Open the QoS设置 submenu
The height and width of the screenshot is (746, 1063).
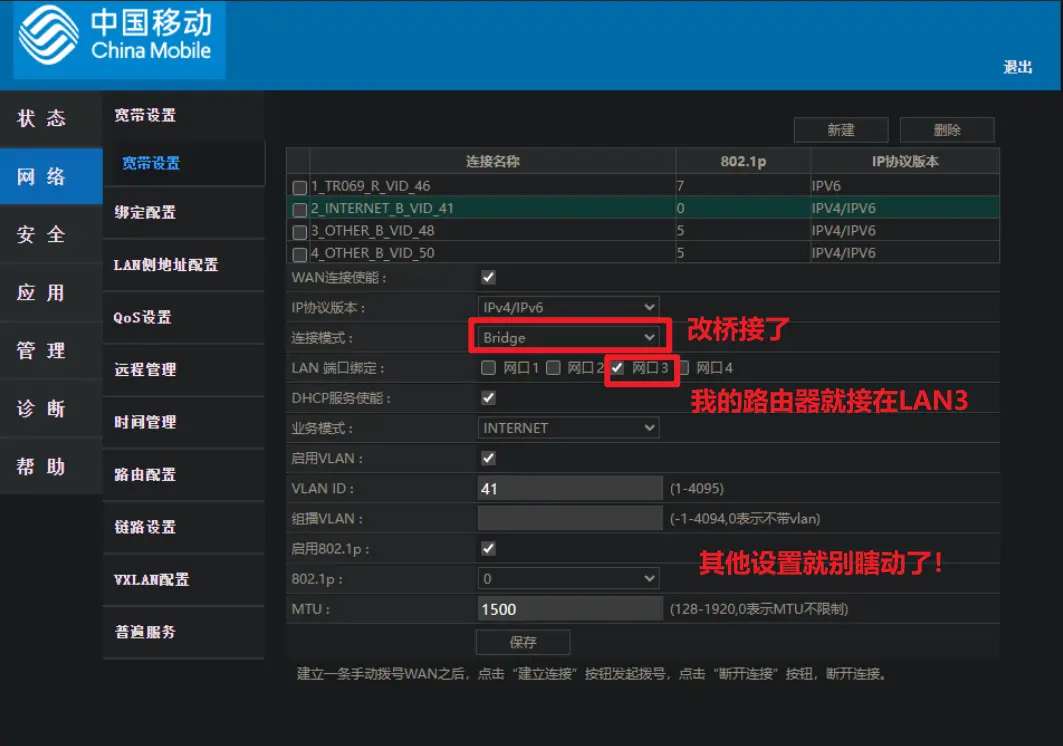[x=143, y=317]
